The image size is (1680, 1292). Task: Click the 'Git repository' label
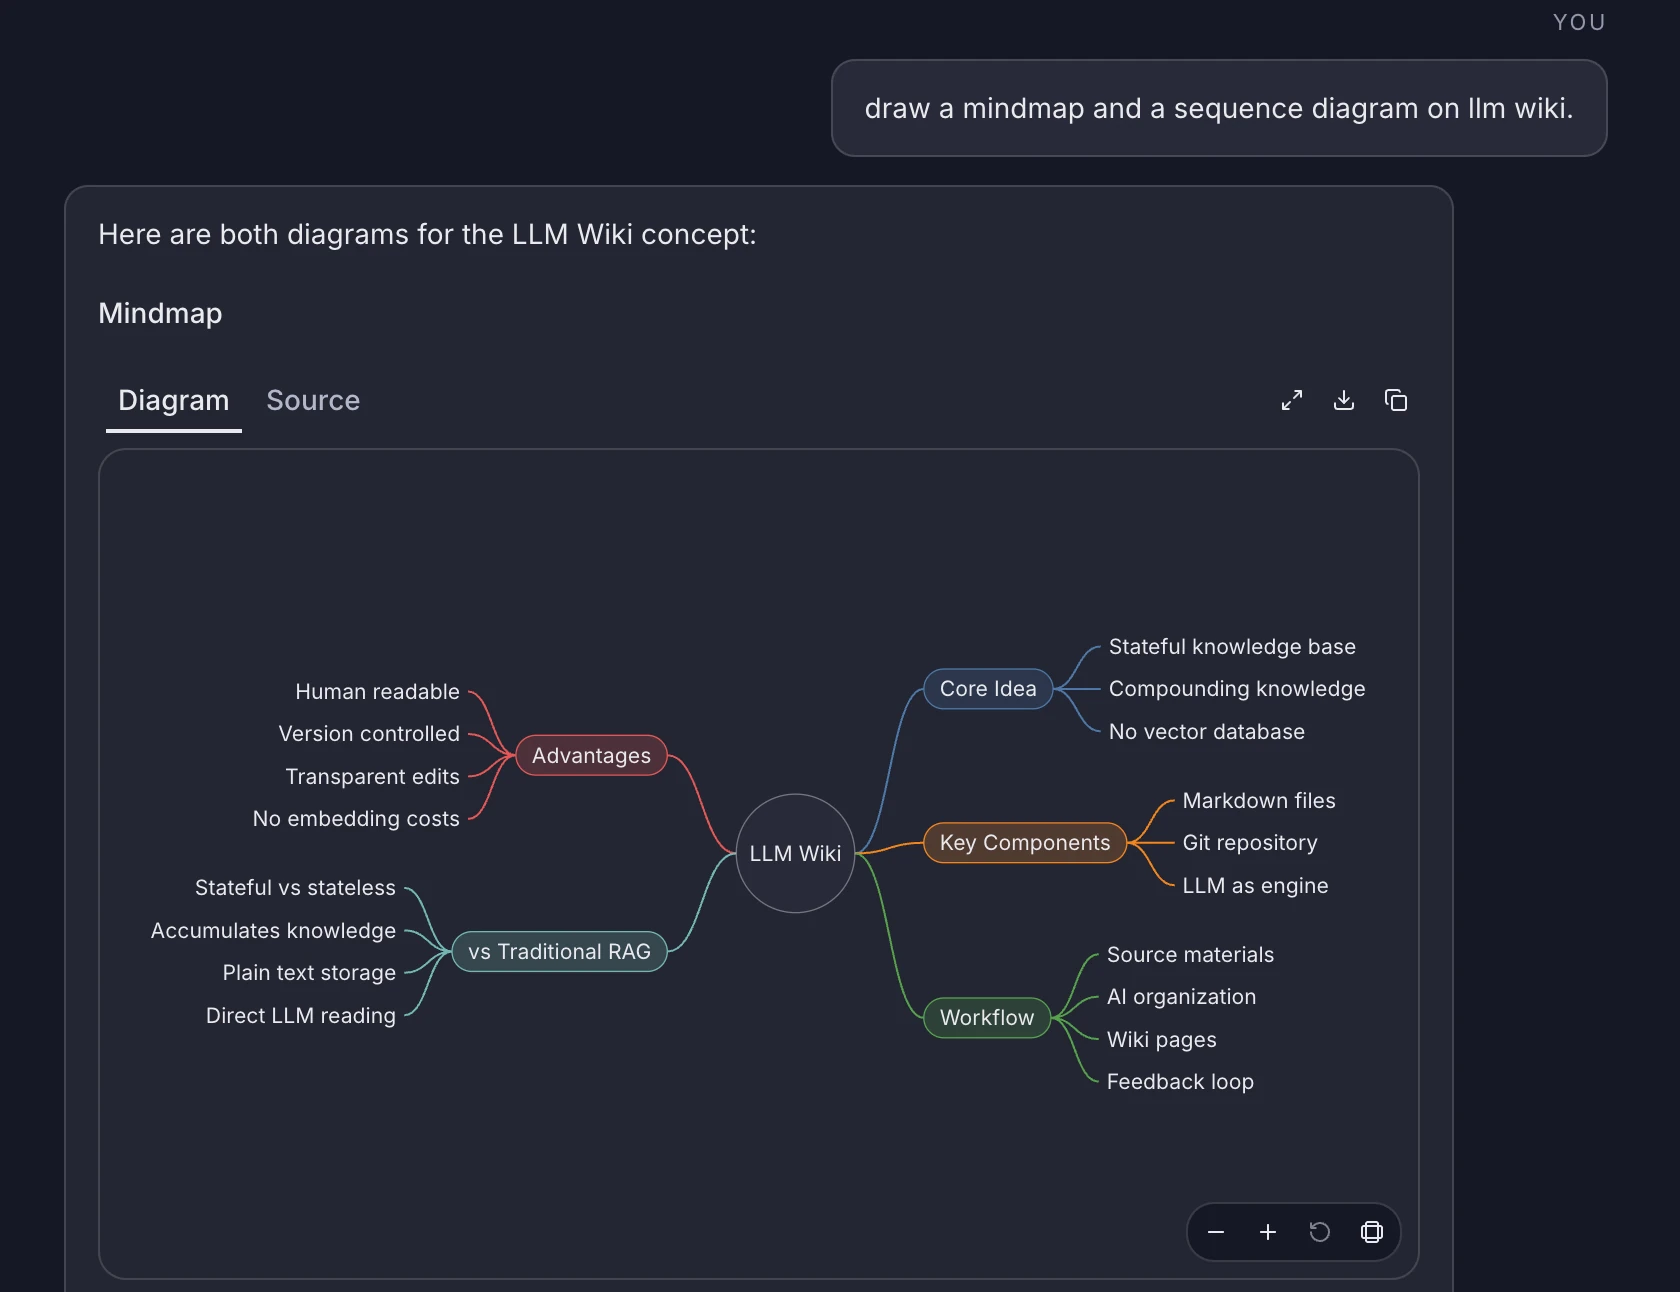pos(1250,843)
